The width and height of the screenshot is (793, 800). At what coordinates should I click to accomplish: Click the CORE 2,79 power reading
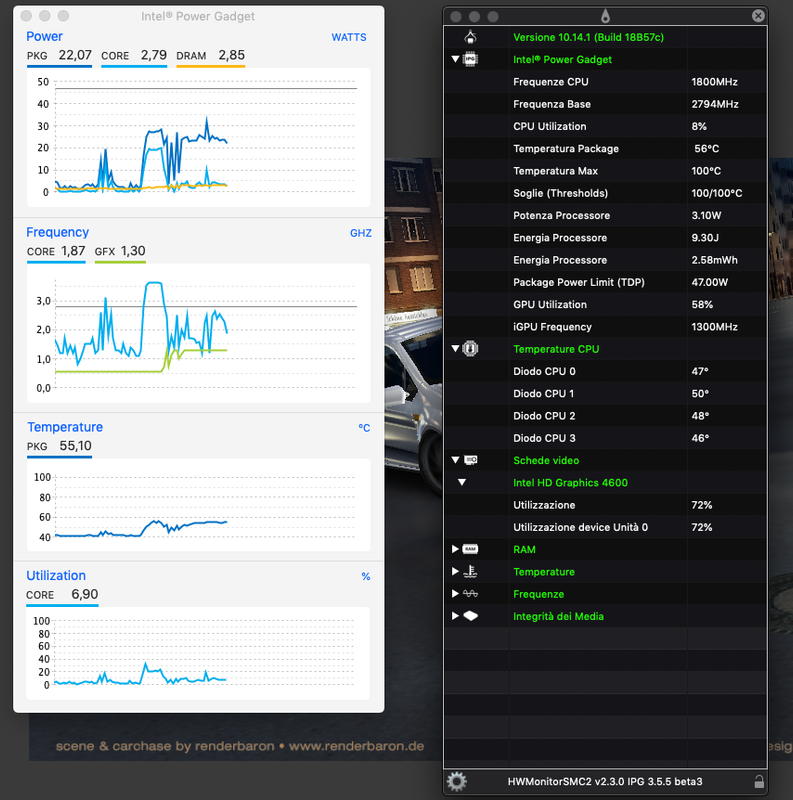tap(134, 55)
